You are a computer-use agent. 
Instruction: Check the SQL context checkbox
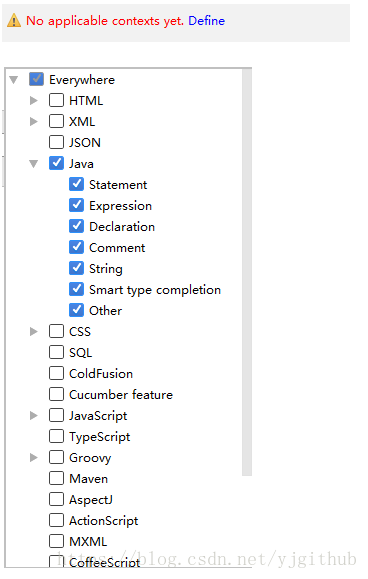tap(56, 352)
